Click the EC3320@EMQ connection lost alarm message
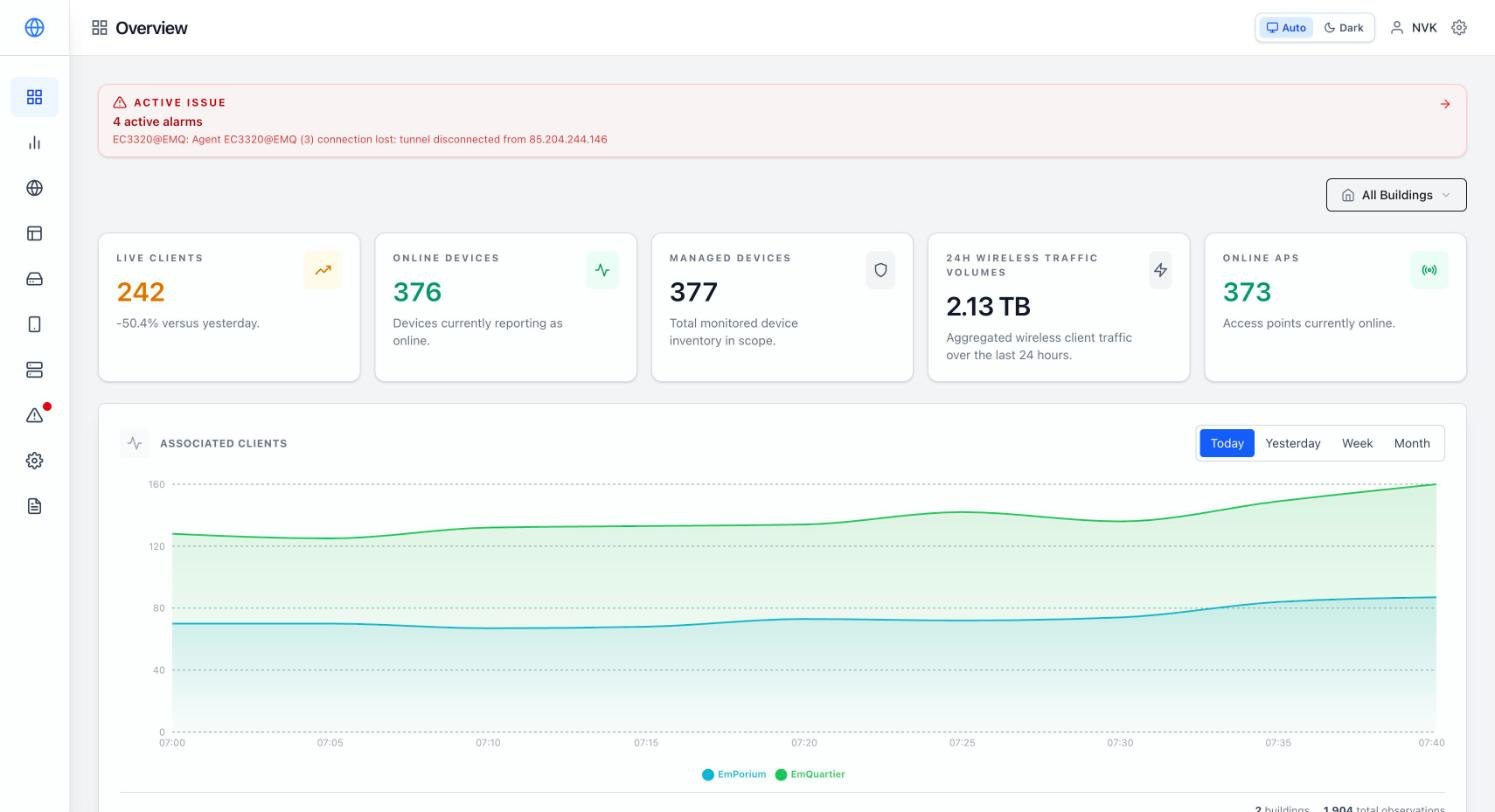The height and width of the screenshot is (812, 1495). point(360,139)
